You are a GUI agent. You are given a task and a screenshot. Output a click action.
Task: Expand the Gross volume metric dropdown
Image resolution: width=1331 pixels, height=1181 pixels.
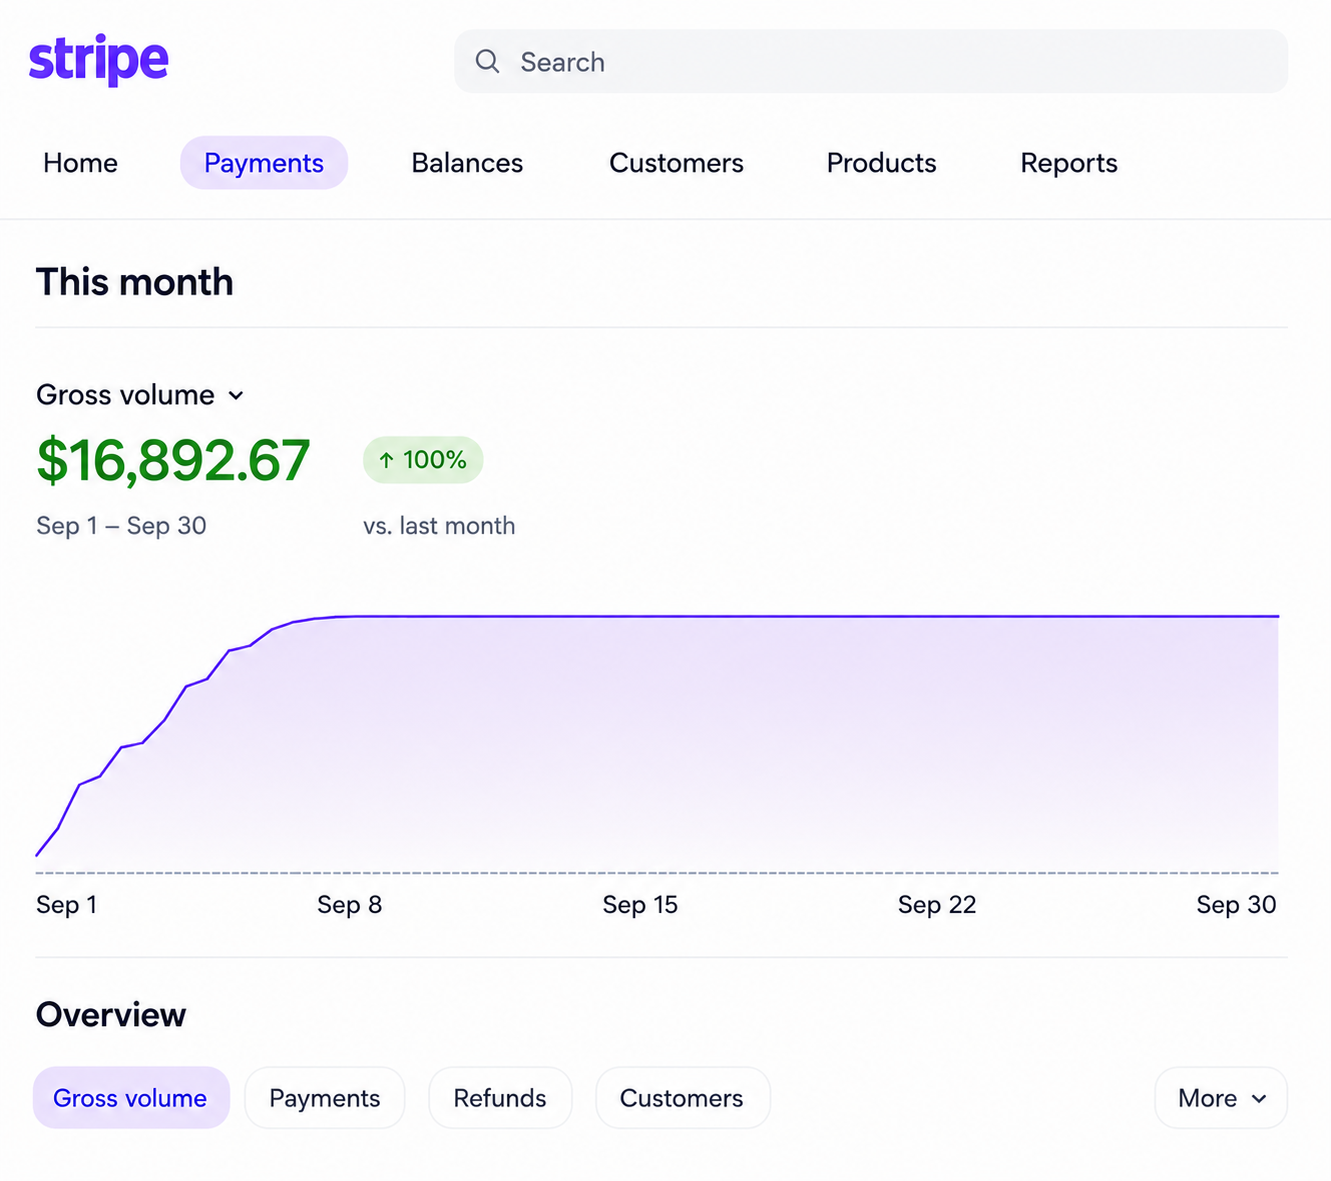coord(140,395)
